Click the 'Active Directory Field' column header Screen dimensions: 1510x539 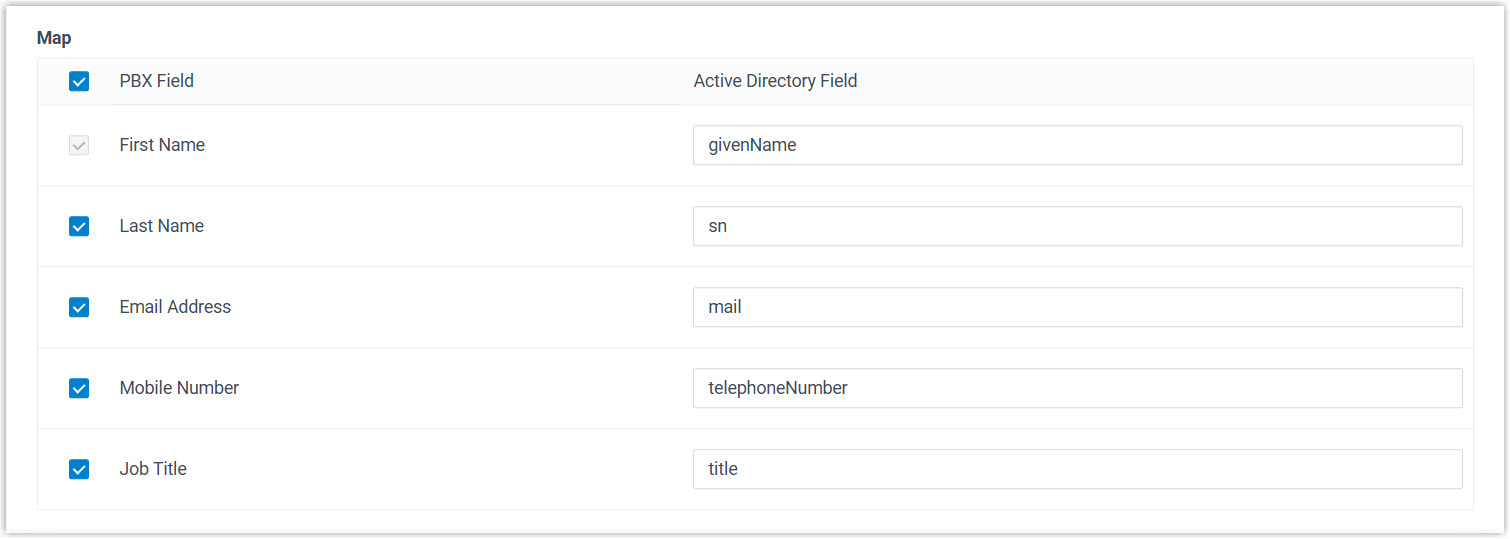(x=775, y=81)
